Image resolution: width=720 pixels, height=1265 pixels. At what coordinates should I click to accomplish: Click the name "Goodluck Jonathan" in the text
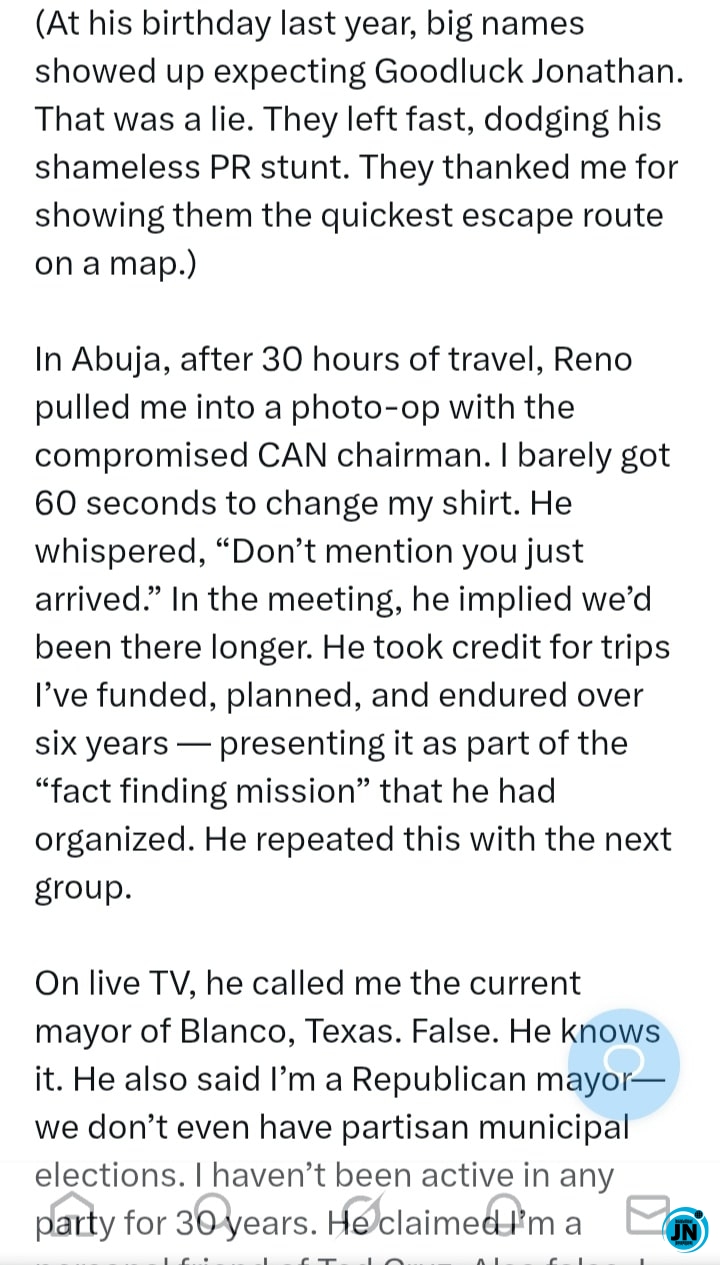529,71
